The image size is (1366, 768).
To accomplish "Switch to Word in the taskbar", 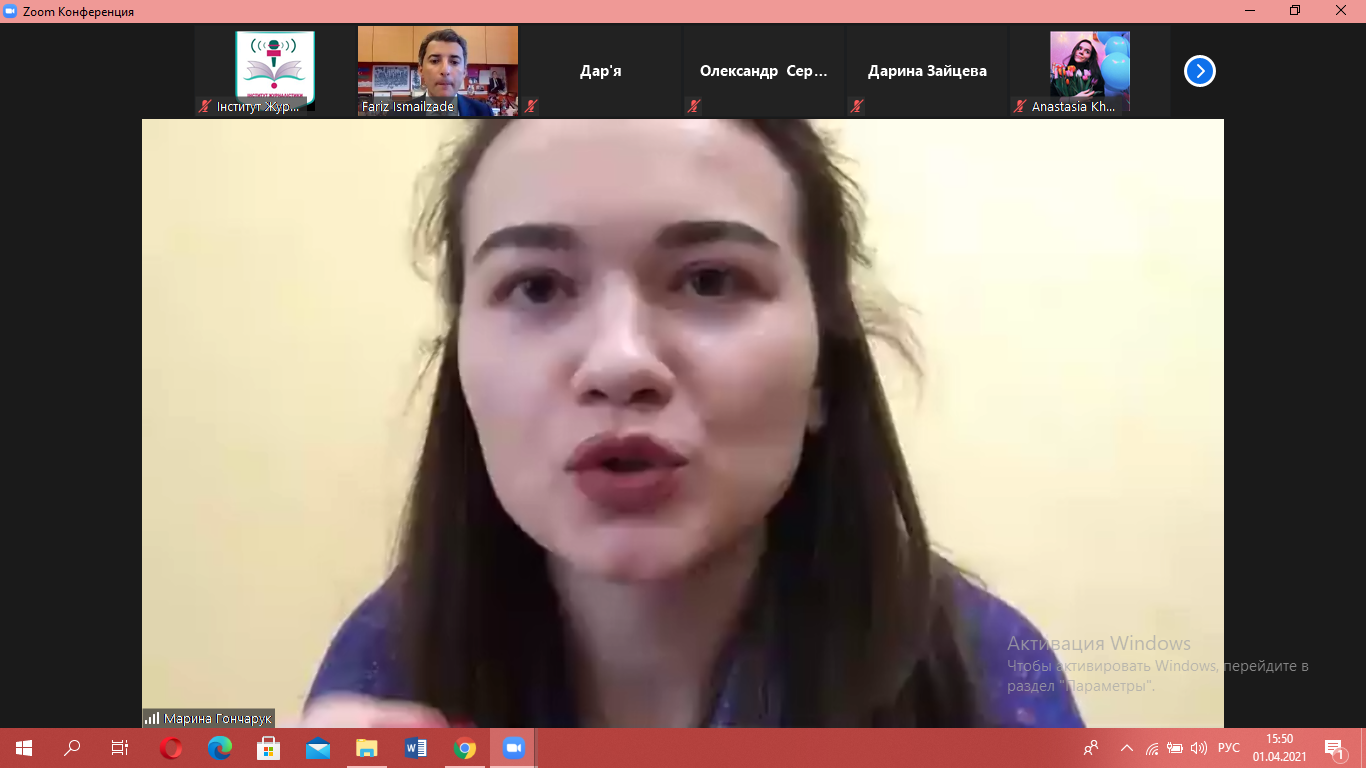I will (416, 748).
